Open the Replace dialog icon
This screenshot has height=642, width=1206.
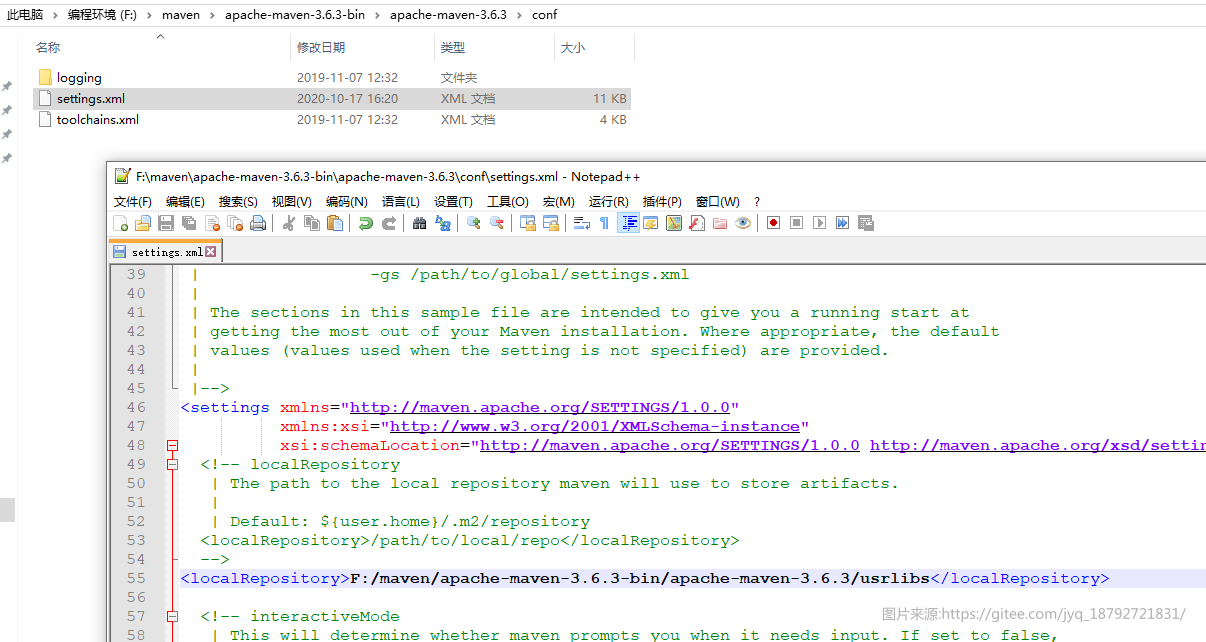point(442,223)
